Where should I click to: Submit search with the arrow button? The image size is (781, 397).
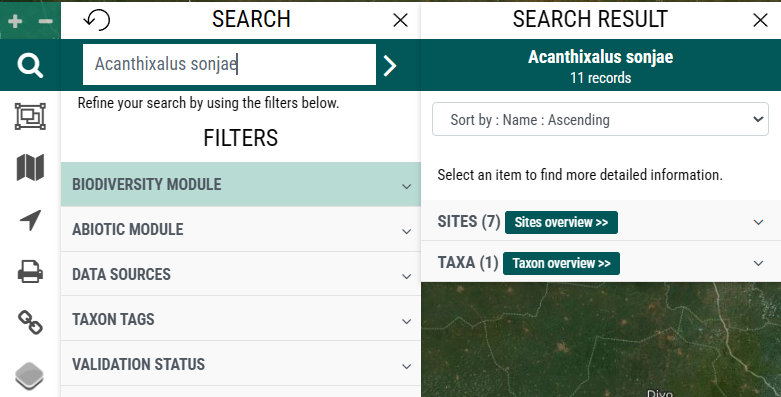(x=390, y=65)
